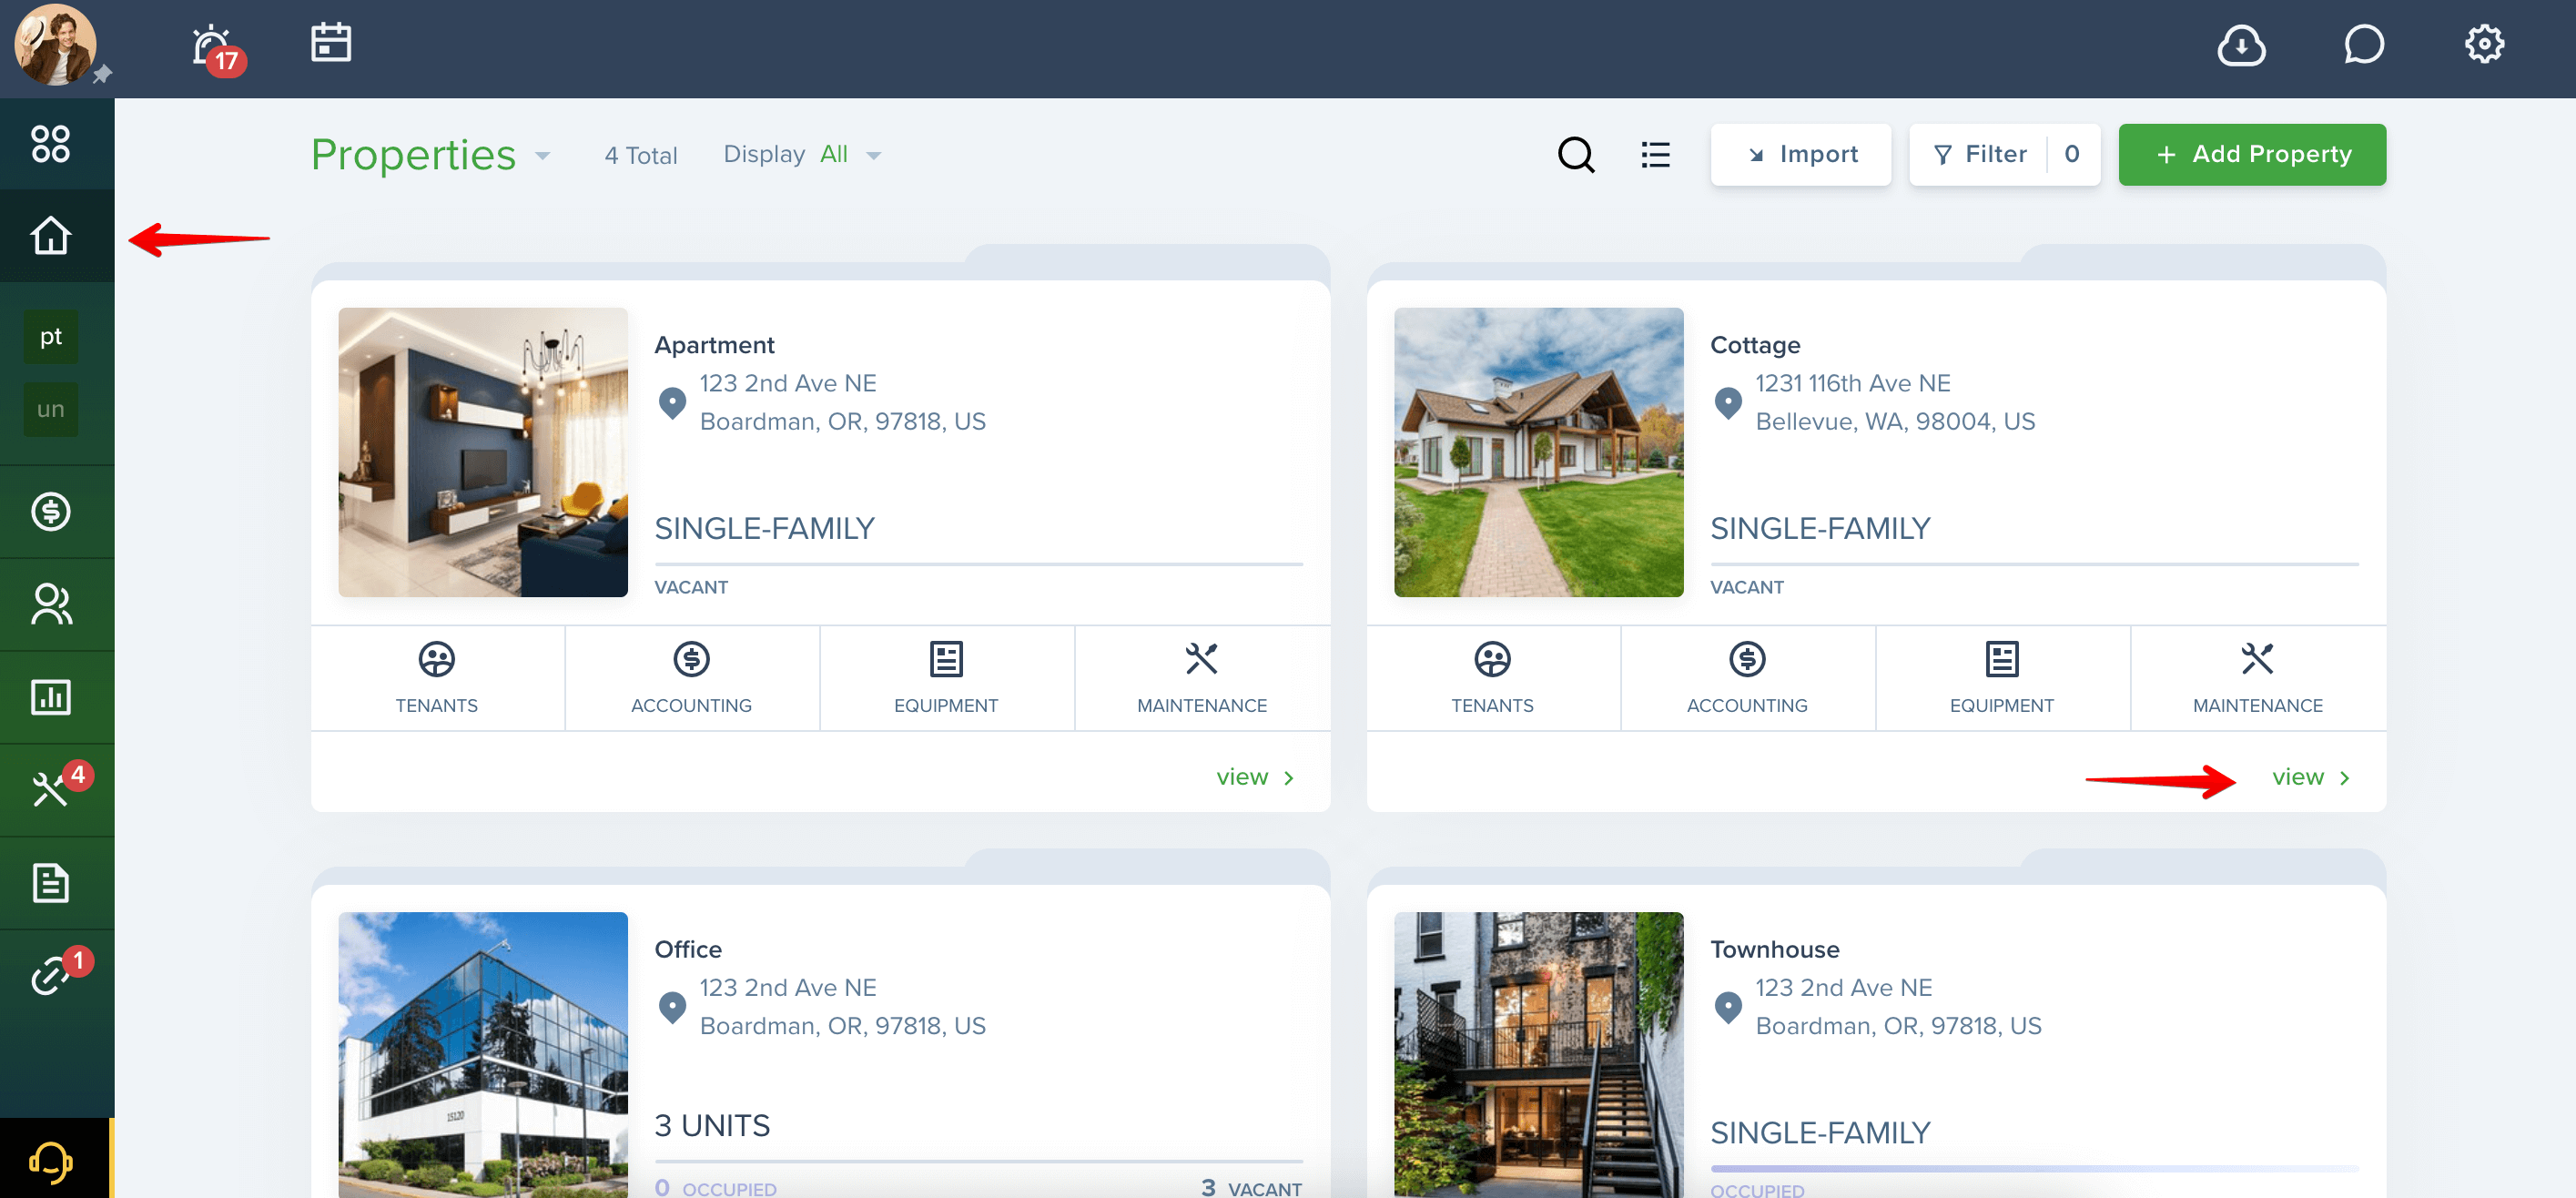Open the reports chart icon in sidebar
This screenshot has width=2576, height=1198.
pos(50,696)
